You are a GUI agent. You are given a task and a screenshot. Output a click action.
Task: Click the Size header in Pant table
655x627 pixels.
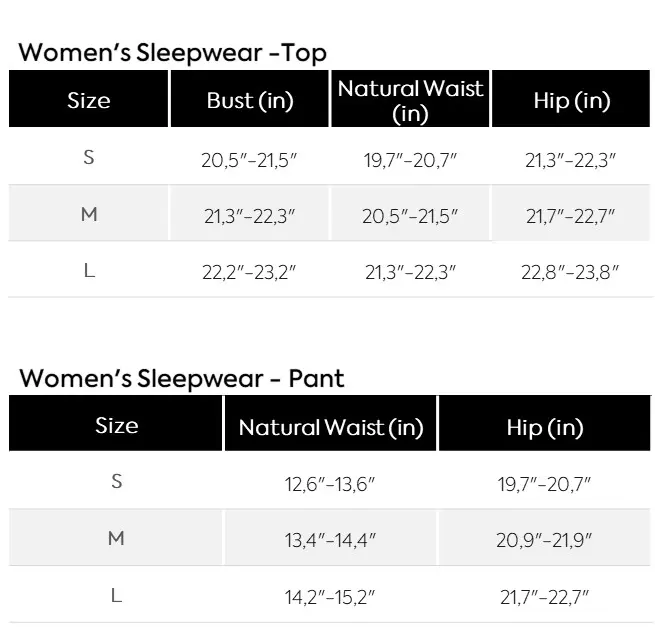[116, 425]
